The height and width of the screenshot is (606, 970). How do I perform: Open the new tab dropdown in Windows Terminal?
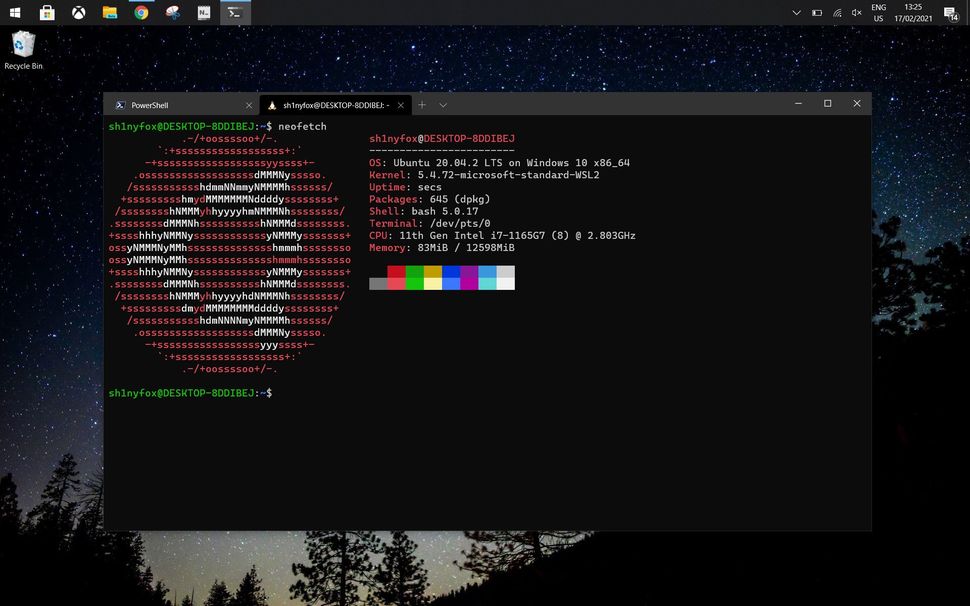(x=443, y=104)
